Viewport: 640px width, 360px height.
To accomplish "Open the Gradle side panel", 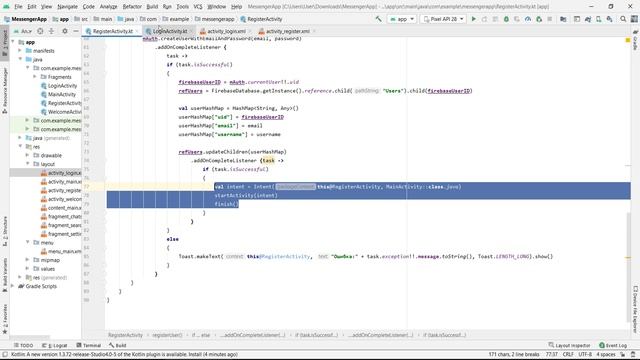I will [x=635, y=40].
